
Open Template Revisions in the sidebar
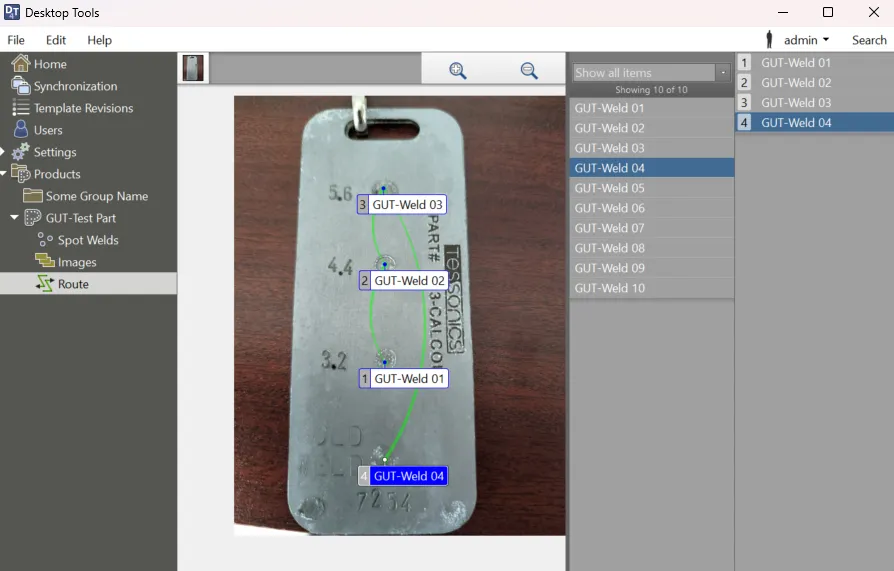pos(83,108)
